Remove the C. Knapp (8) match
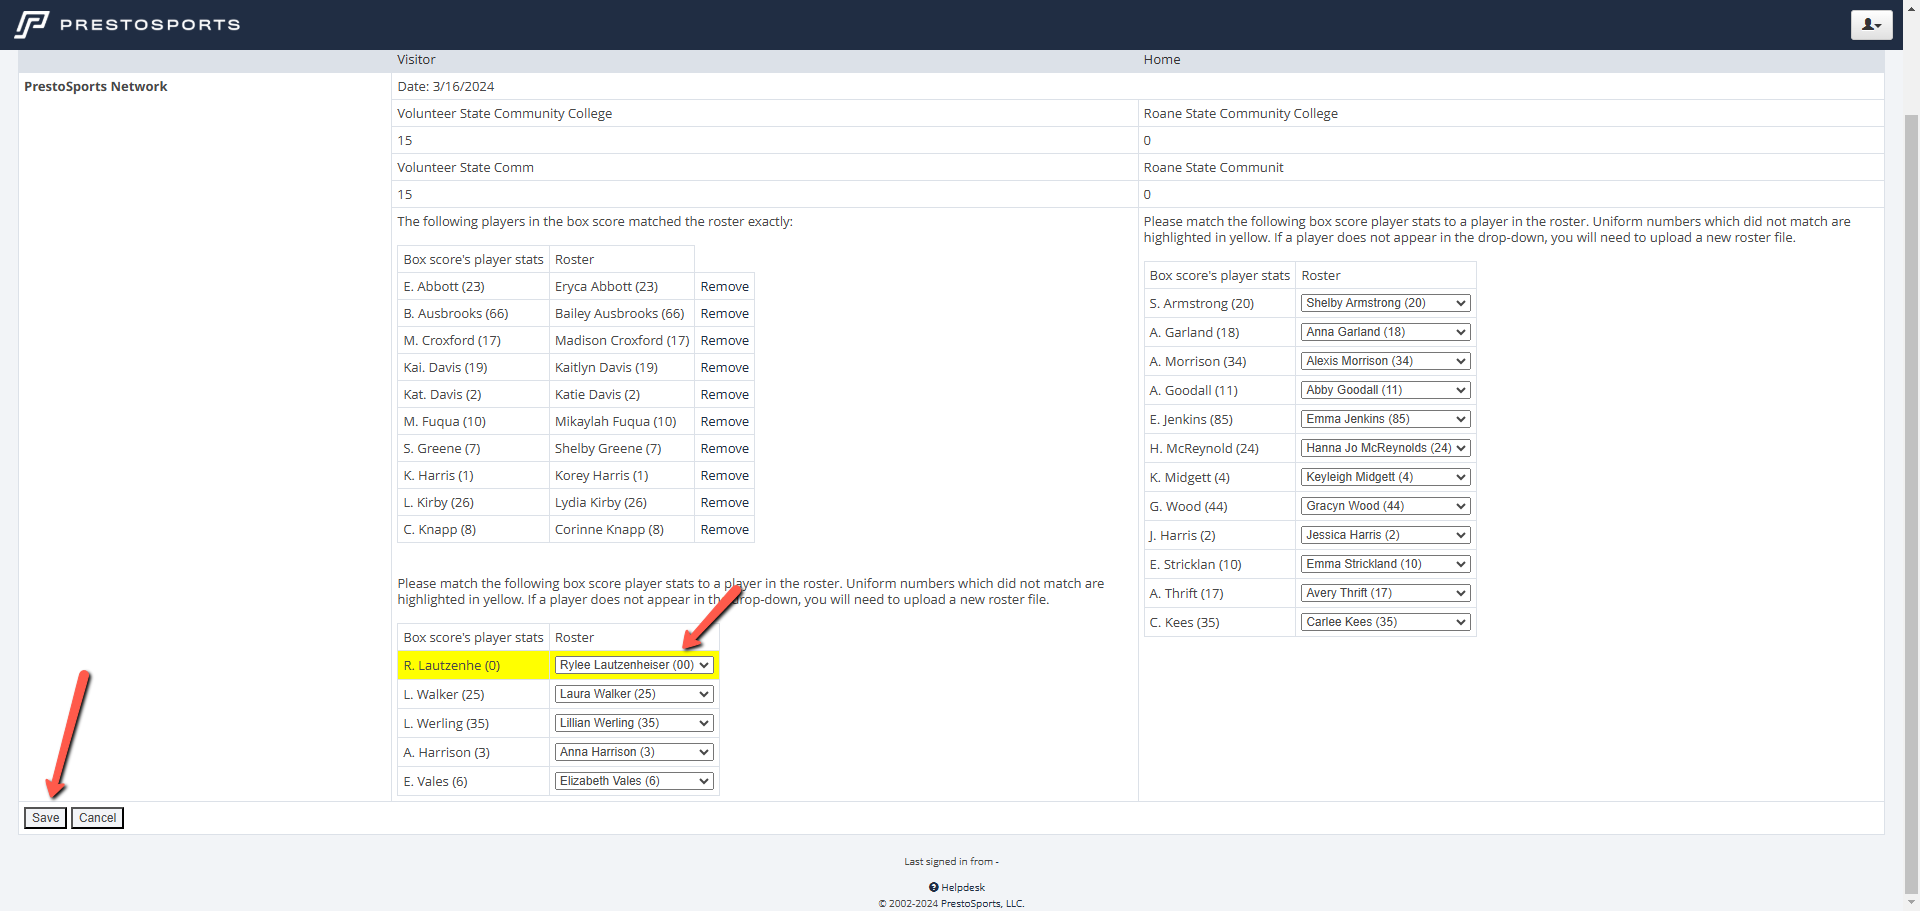 pyautogui.click(x=724, y=530)
